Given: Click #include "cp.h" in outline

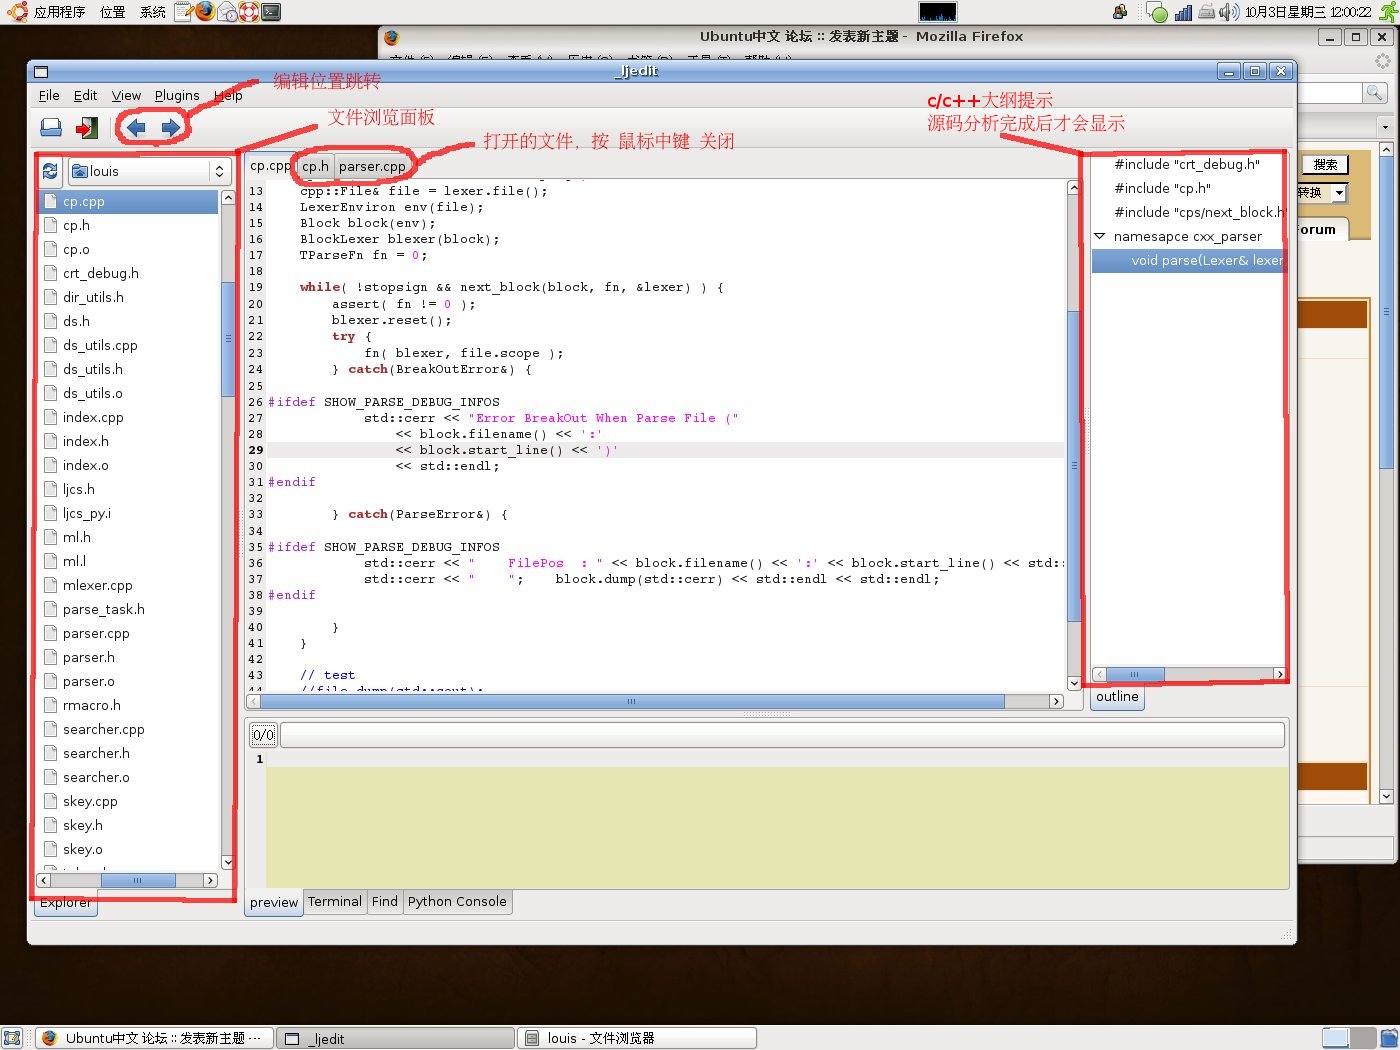Looking at the screenshot, I should 1162,189.
